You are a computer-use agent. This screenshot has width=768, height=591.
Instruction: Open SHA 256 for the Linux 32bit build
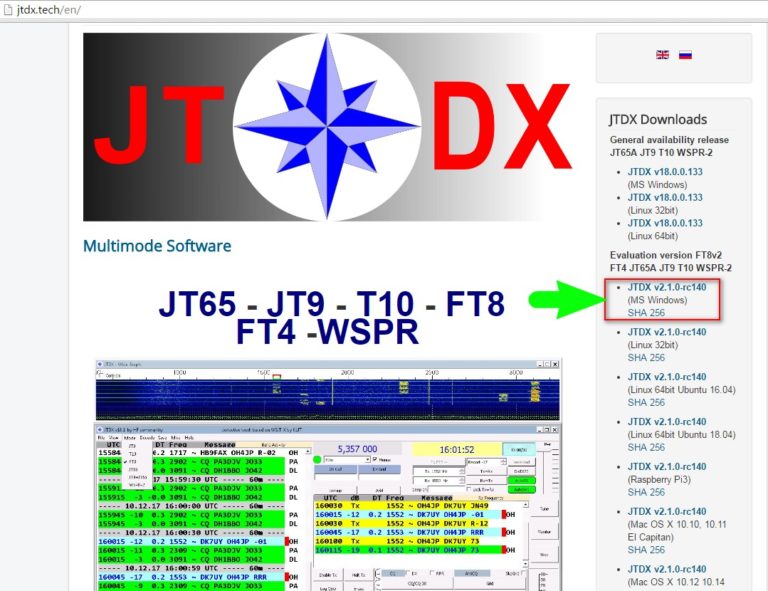(646, 357)
